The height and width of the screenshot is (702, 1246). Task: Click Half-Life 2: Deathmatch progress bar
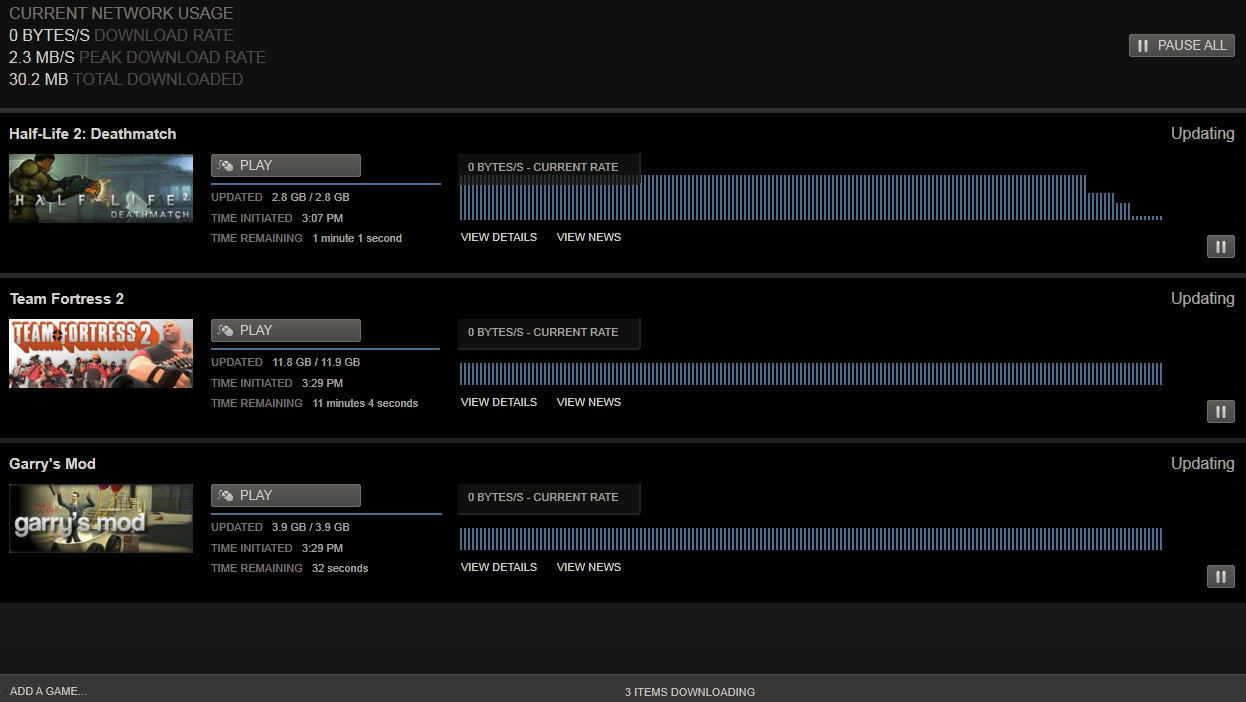(326, 184)
